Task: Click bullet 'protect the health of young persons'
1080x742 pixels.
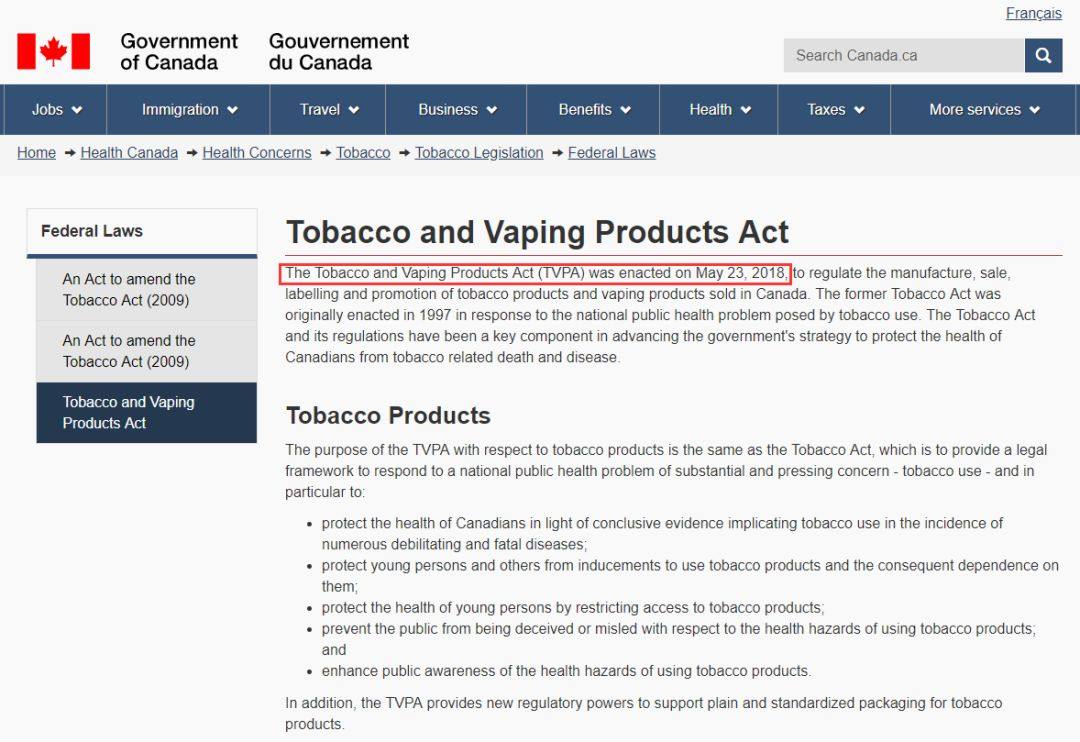Action: pyautogui.click(x=572, y=608)
